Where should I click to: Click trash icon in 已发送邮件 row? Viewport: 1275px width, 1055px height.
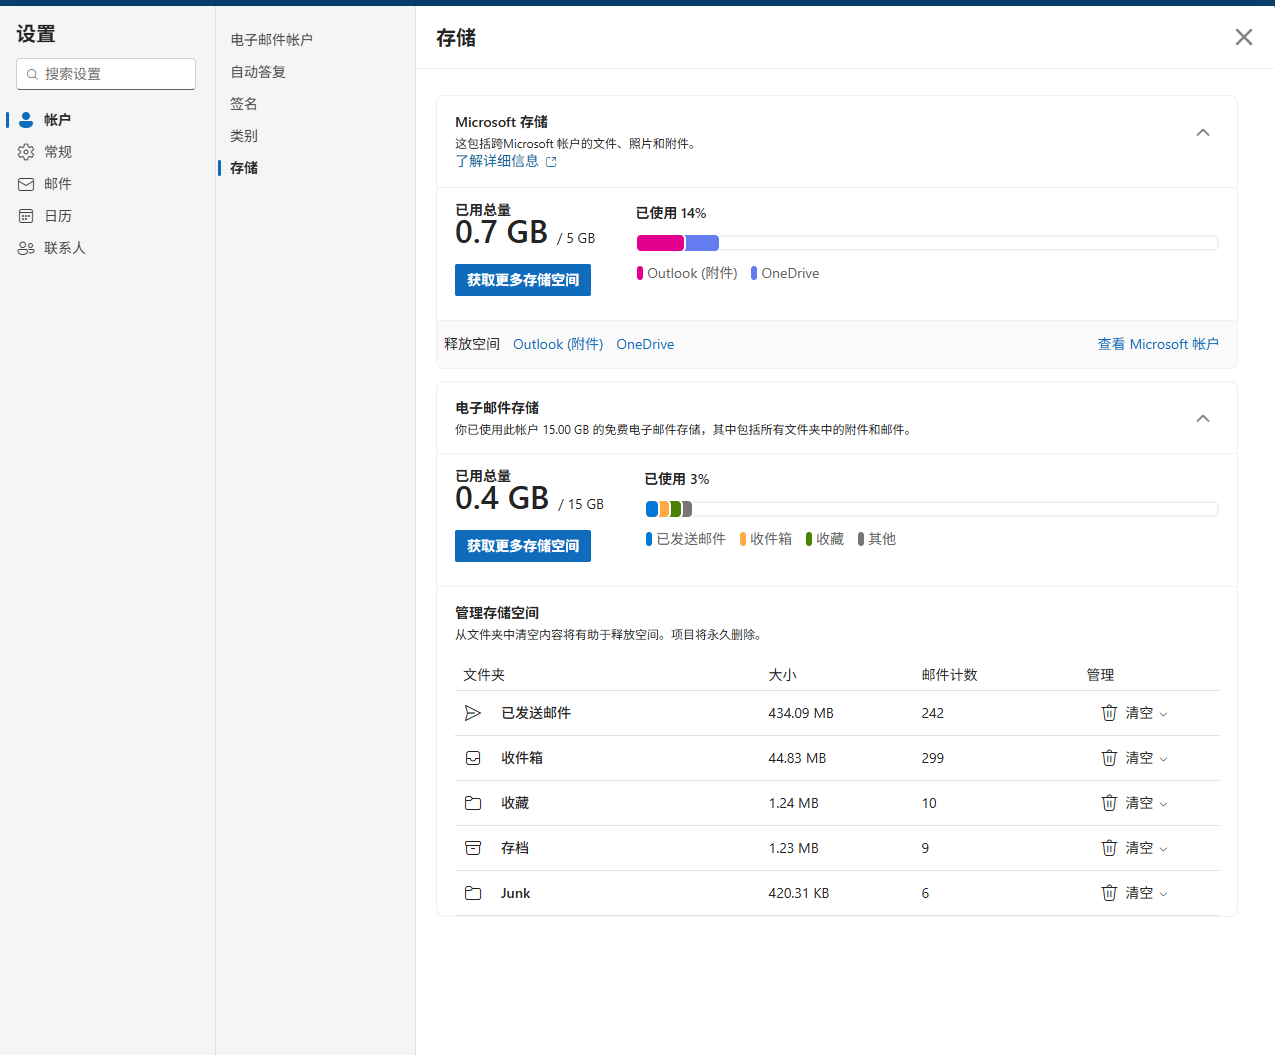point(1109,713)
